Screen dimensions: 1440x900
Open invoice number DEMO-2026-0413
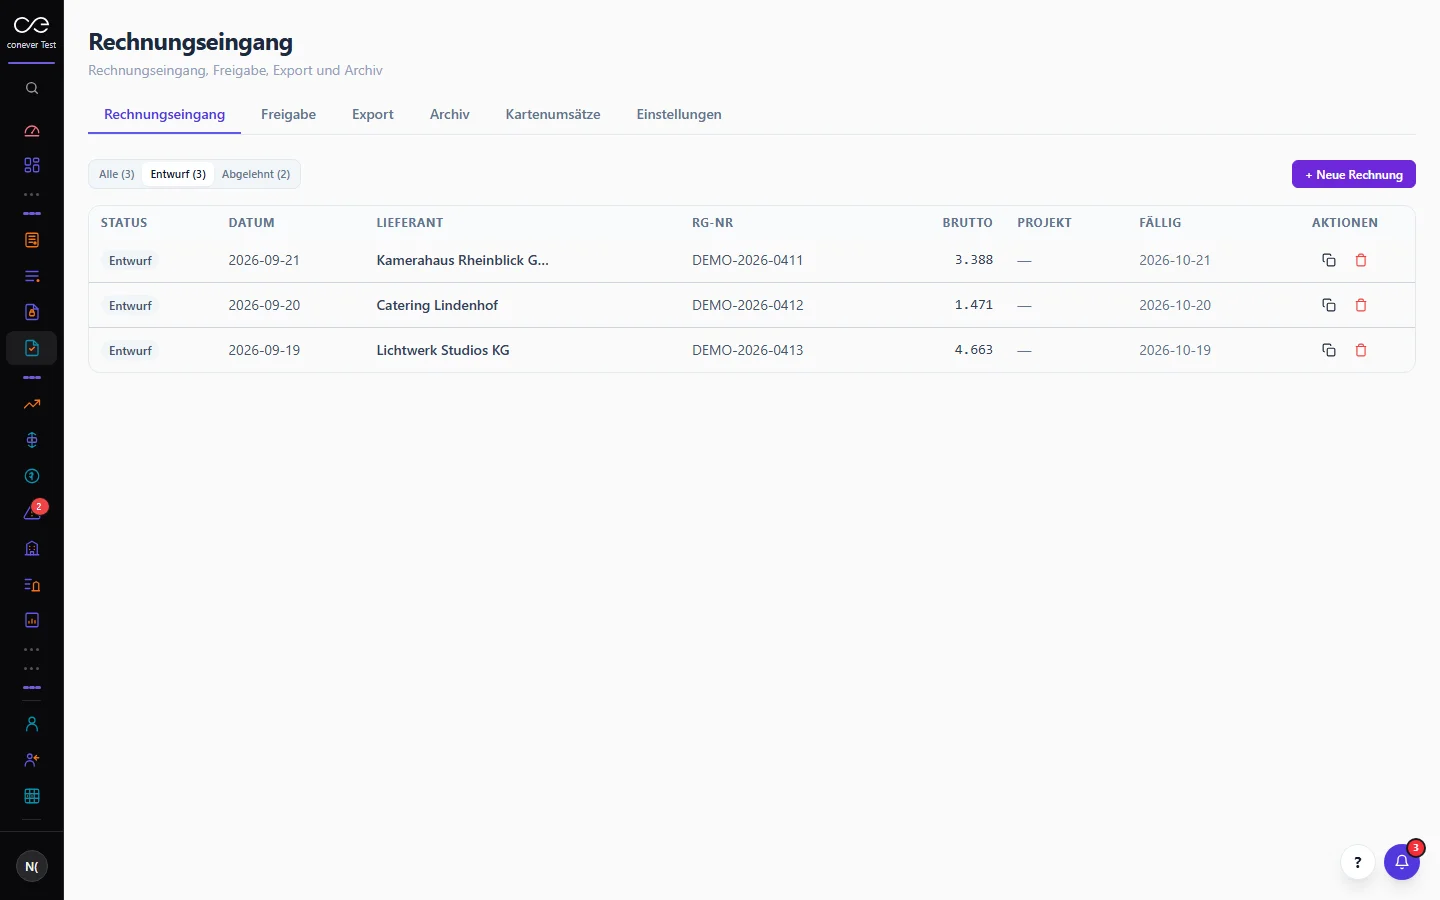[748, 350]
